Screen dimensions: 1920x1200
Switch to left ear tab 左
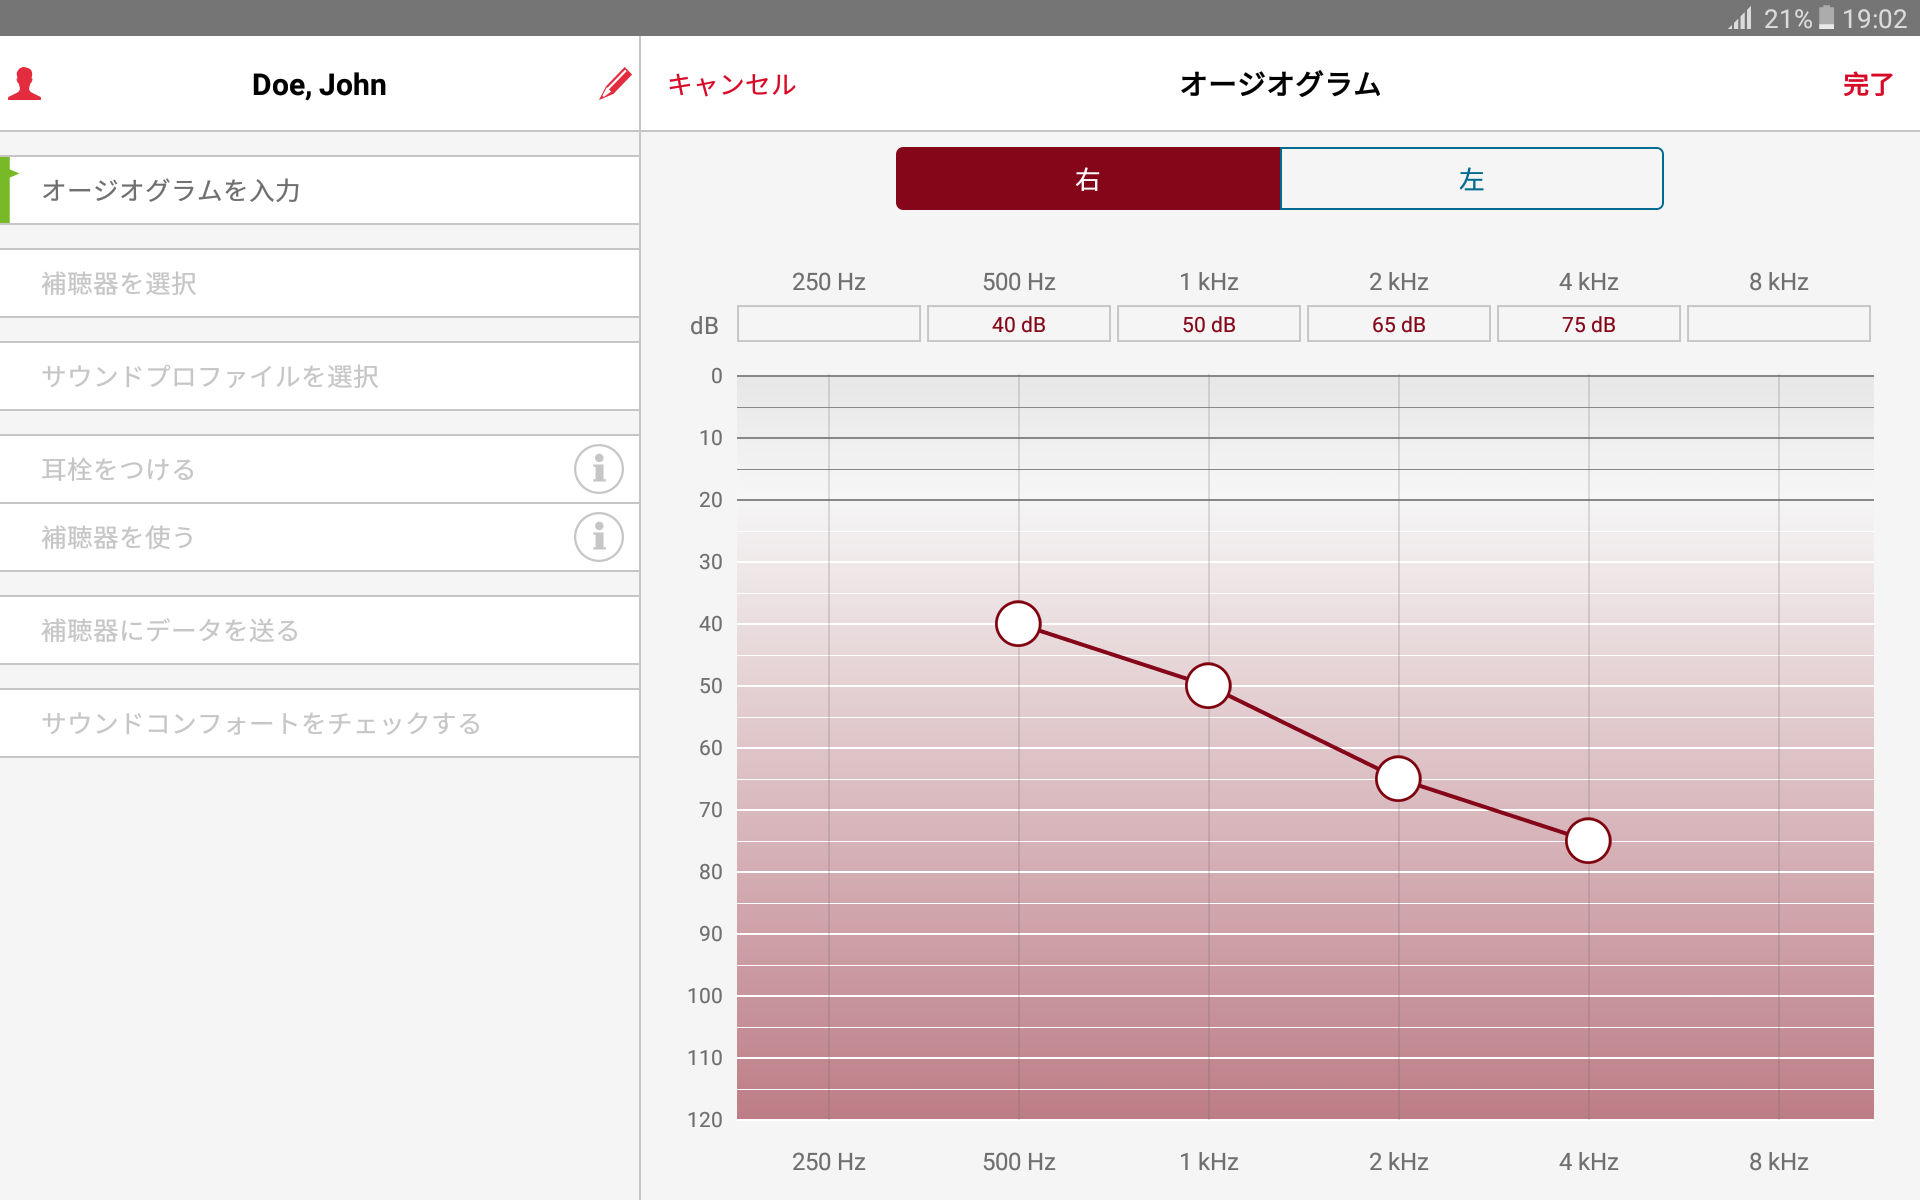click(x=1472, y=179)
